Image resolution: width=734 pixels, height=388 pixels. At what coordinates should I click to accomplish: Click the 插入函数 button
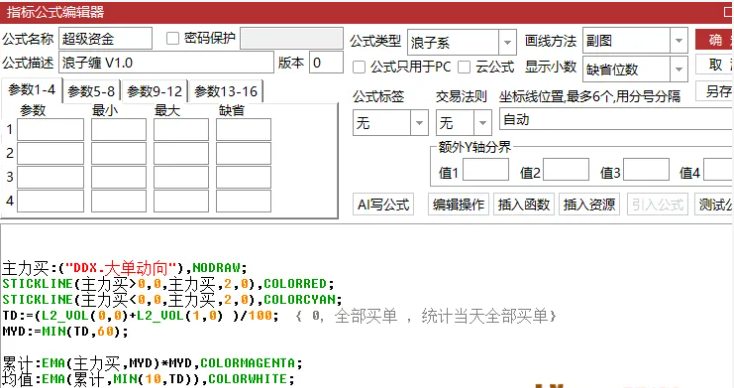[x=524, y=205]
